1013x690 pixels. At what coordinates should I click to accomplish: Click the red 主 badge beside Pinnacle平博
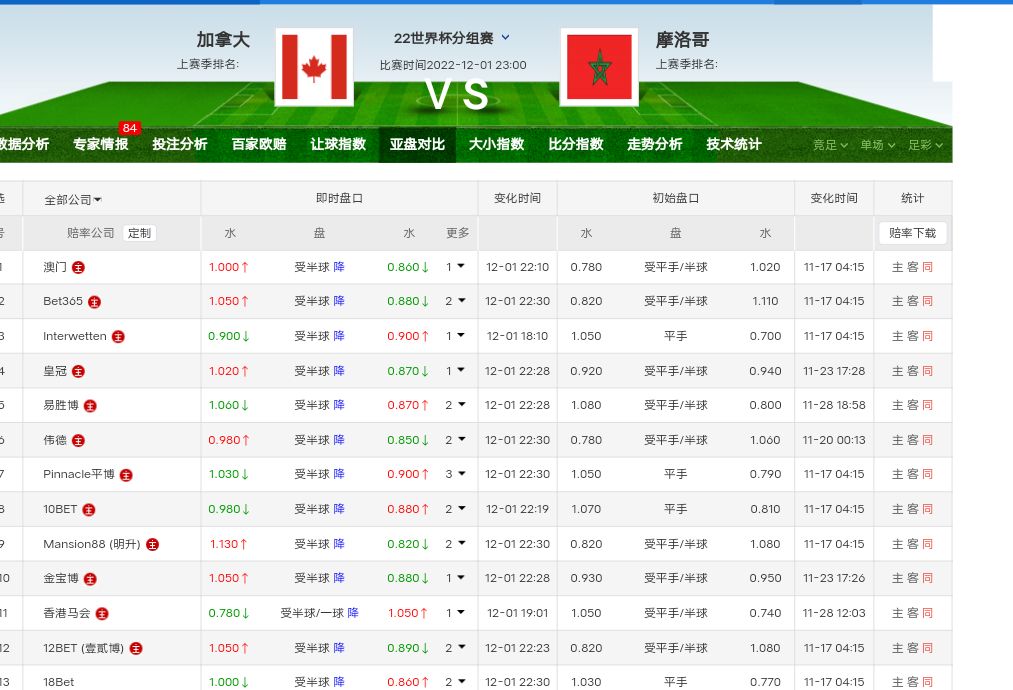(x=126, y=475)
